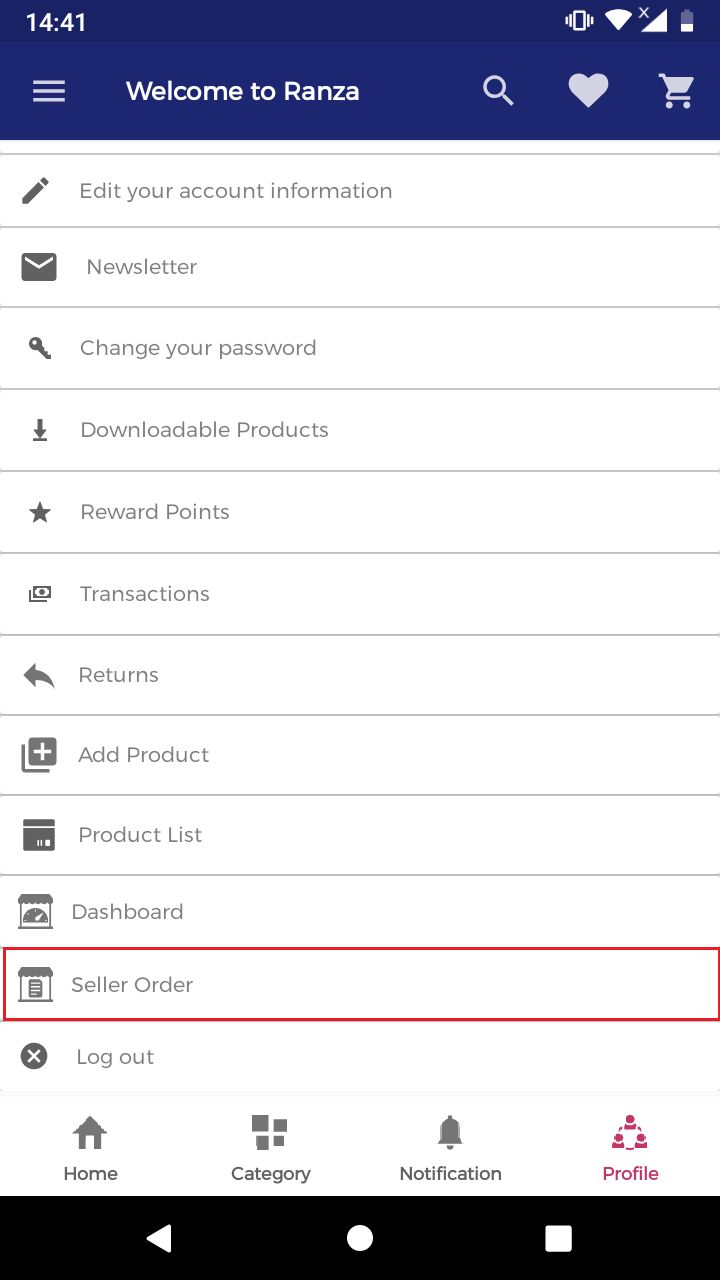The height and width of the screenshot is (1280, 720).
Task: Tap the key icon for Change password
Action: point(40,348)
